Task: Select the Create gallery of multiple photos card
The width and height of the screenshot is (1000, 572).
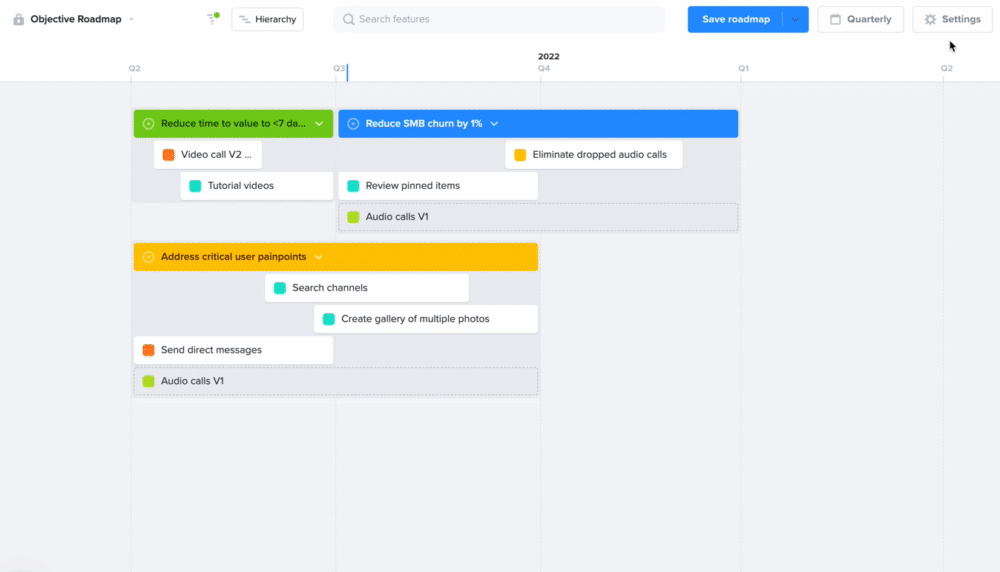Action: click(x=426, y=319)
